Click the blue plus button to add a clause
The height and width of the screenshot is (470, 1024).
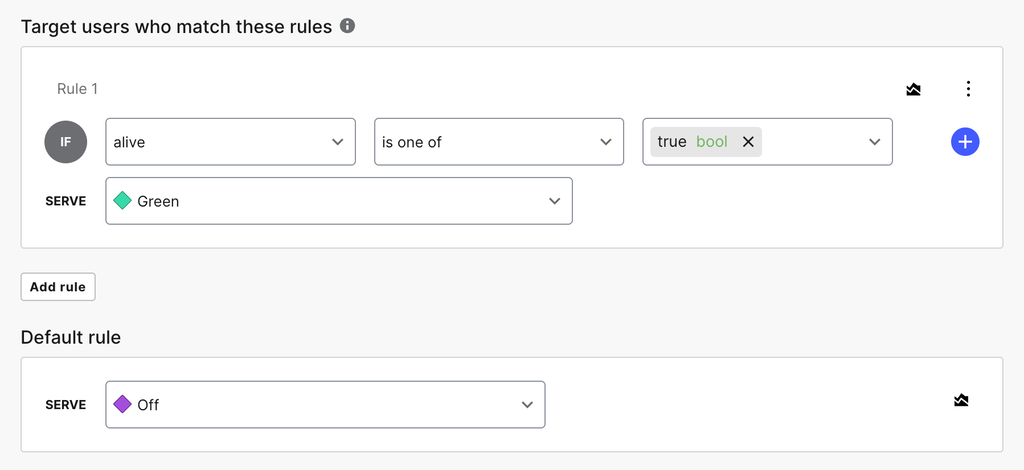pos(965,142)
